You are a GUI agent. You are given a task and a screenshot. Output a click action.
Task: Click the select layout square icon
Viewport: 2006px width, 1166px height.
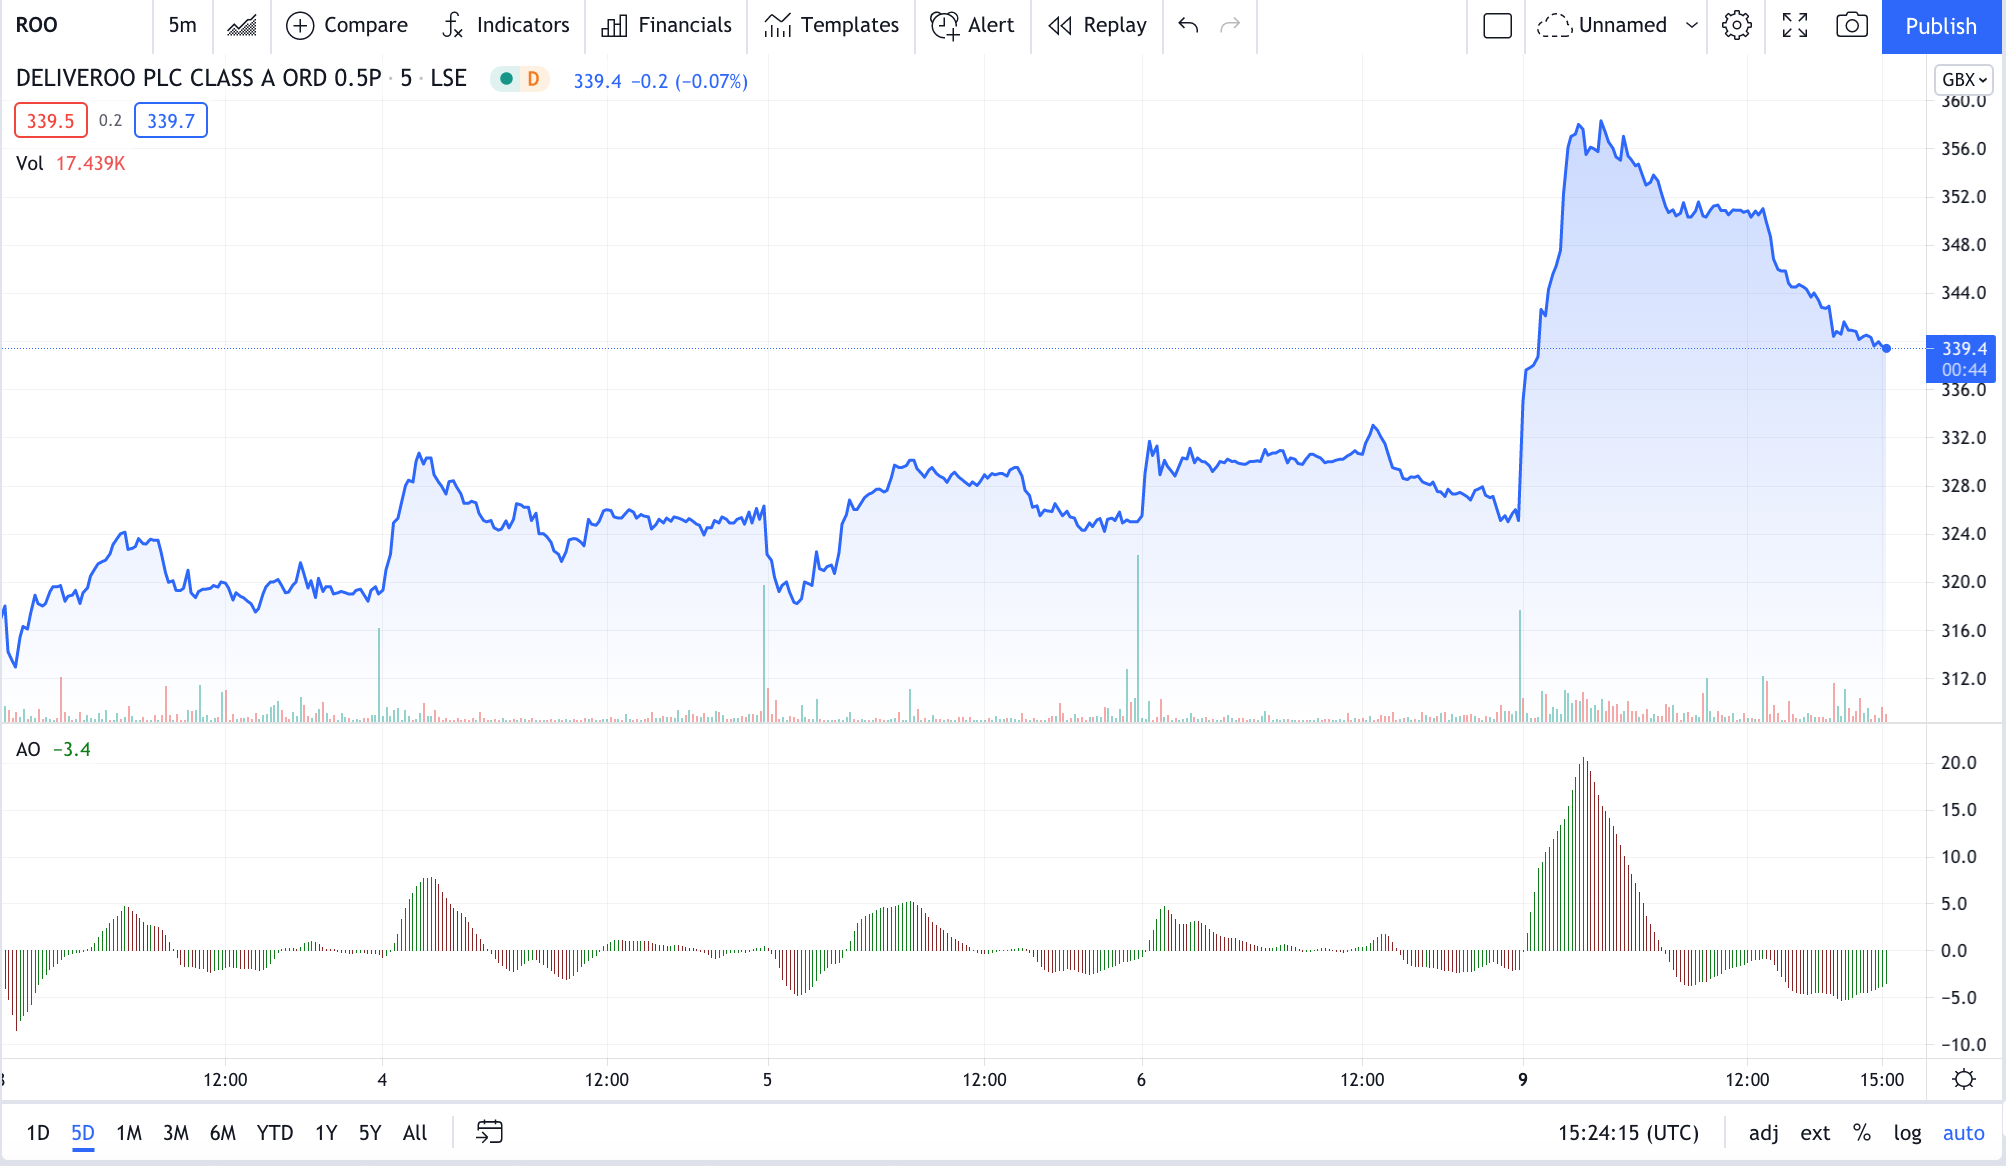[x=1497, y=25]
